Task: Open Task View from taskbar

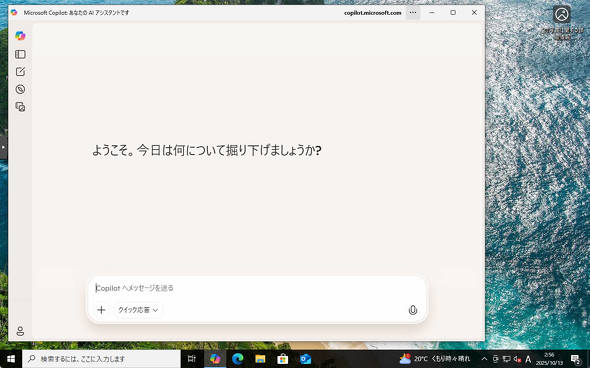Action: click(x=192, y=359)
